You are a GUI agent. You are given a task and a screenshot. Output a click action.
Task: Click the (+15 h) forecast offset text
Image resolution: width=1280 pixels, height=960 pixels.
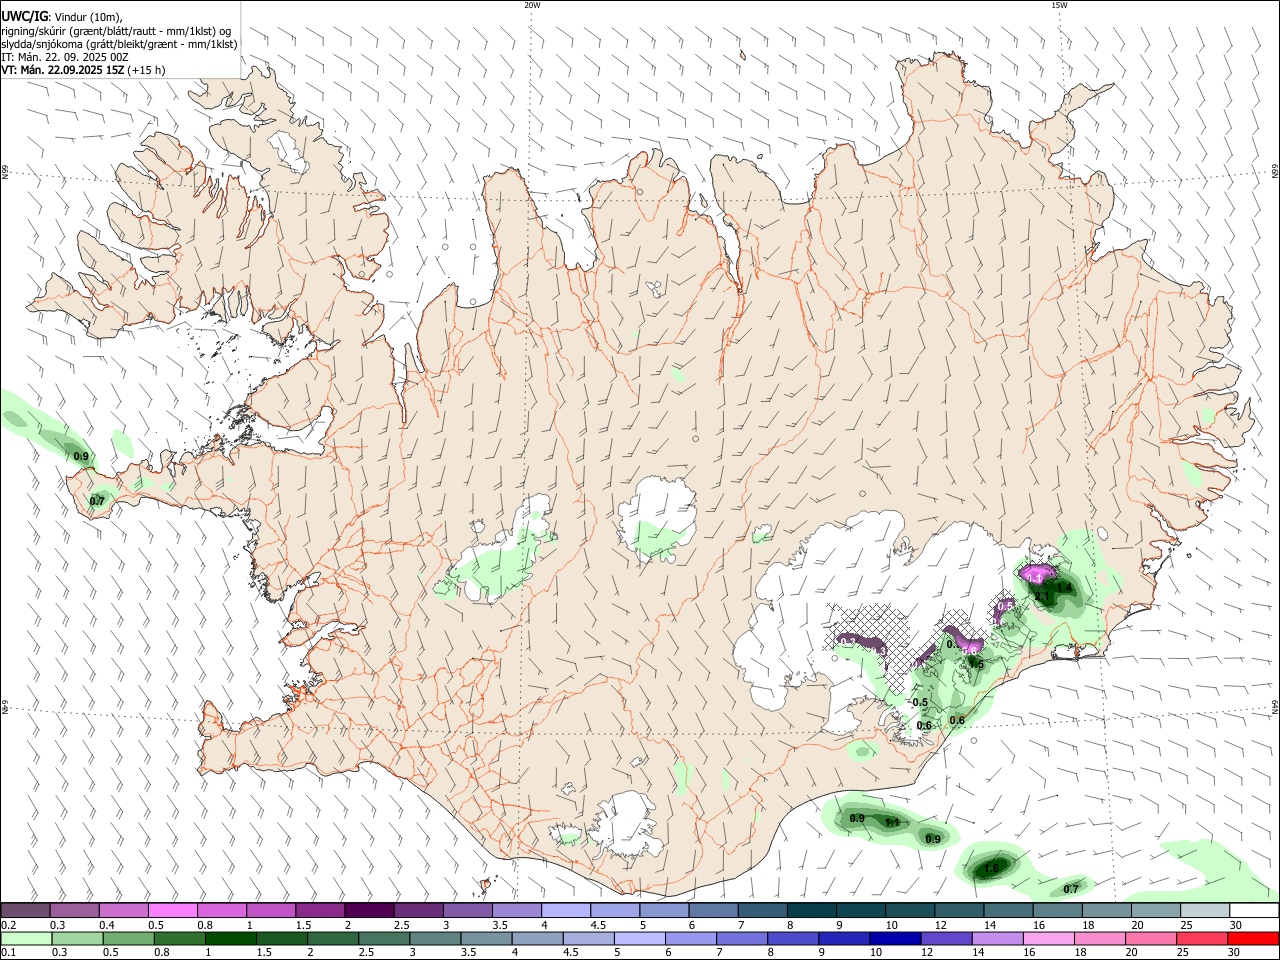[x=147, y=70]
